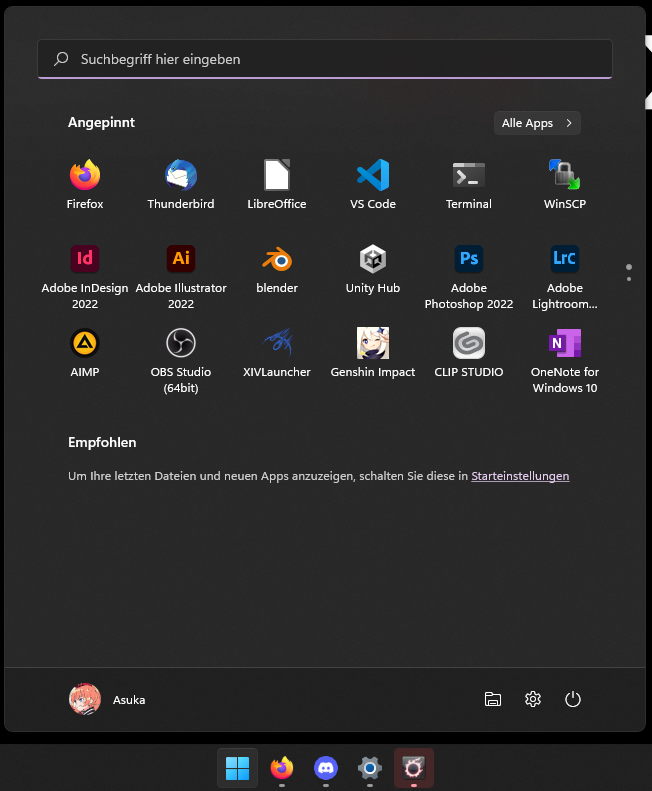Launch CLIP STUDIO

pyautogui.click(x=469, y=353)
